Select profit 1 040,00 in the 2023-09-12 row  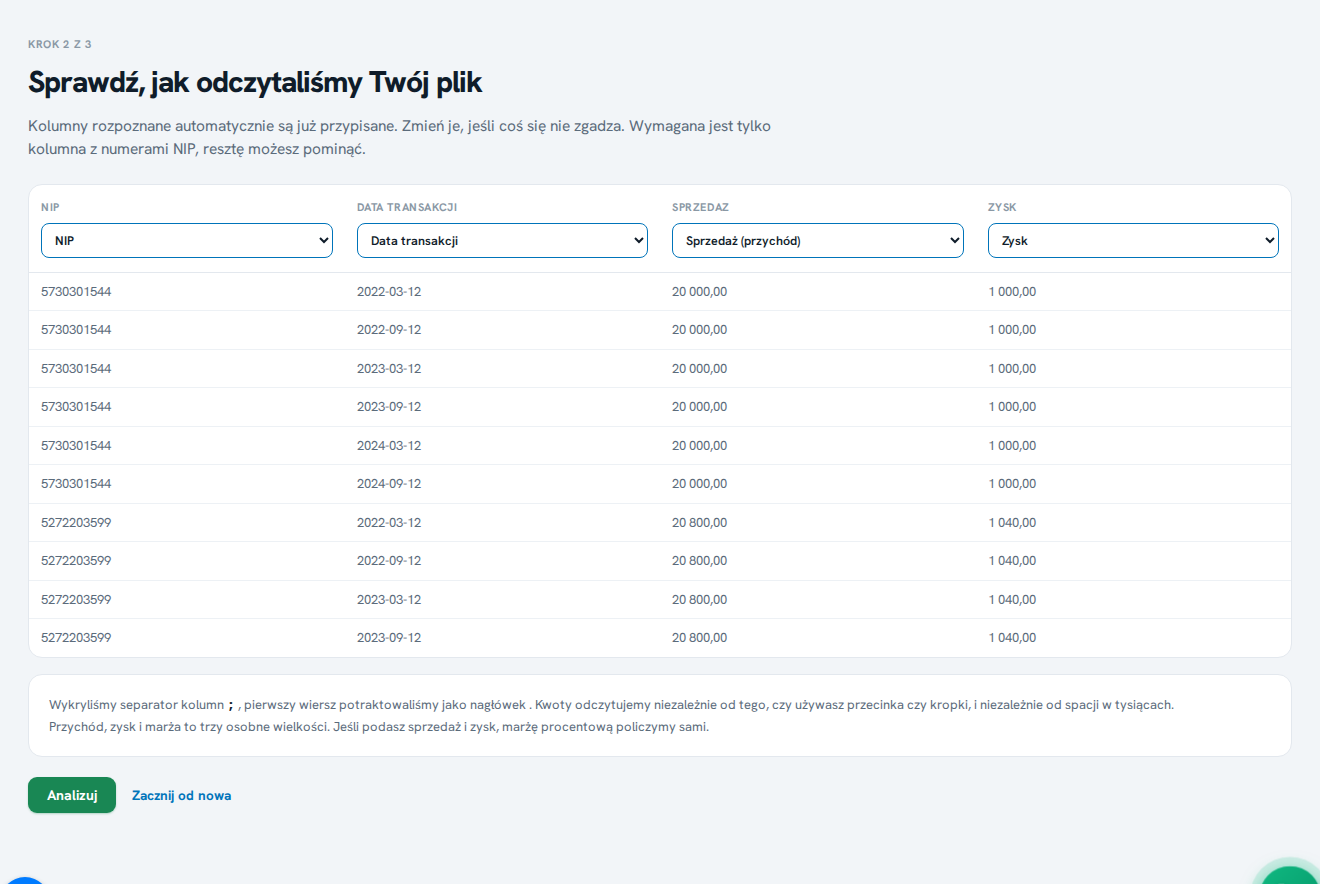[x=1012, y=638]
